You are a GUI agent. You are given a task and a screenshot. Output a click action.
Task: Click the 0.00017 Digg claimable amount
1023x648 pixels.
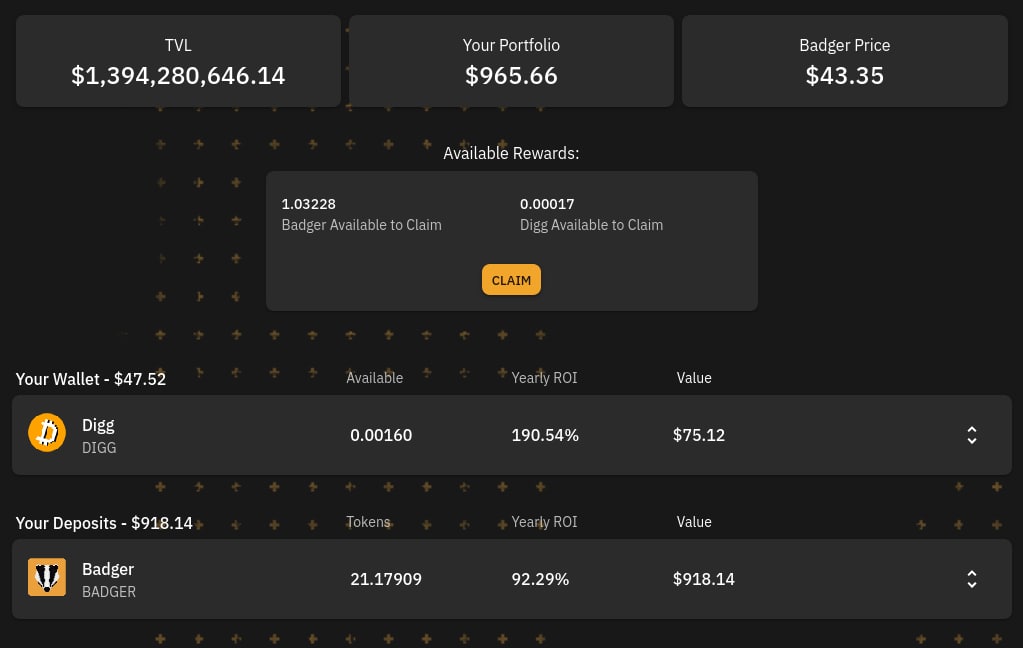547,204
